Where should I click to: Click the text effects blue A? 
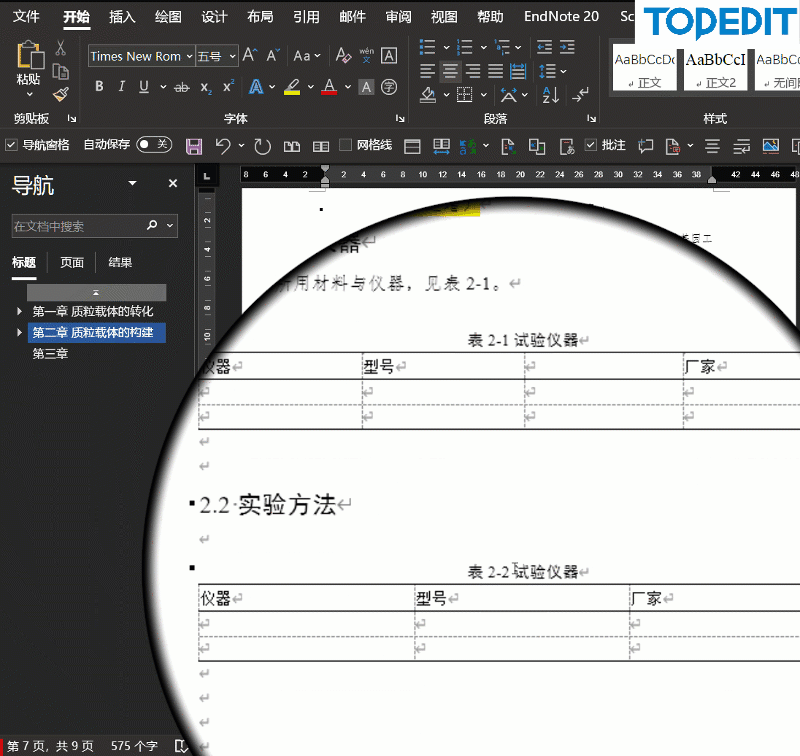pos(256,87)
